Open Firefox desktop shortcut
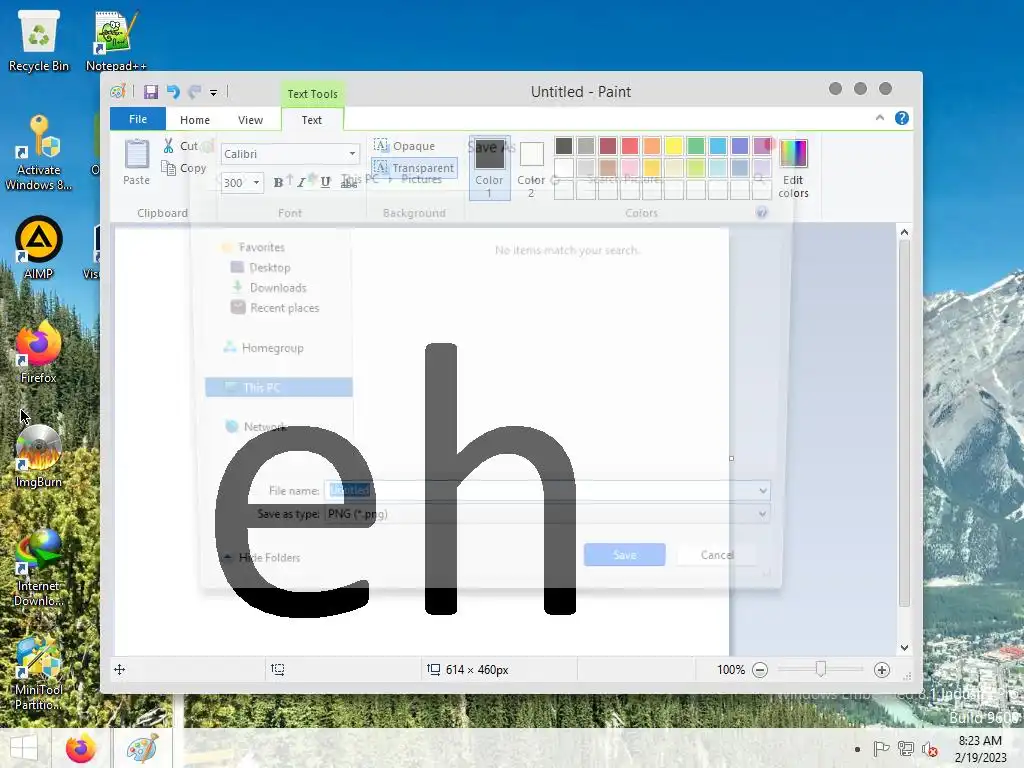1024x768 pixels. [x=39, y=351]
